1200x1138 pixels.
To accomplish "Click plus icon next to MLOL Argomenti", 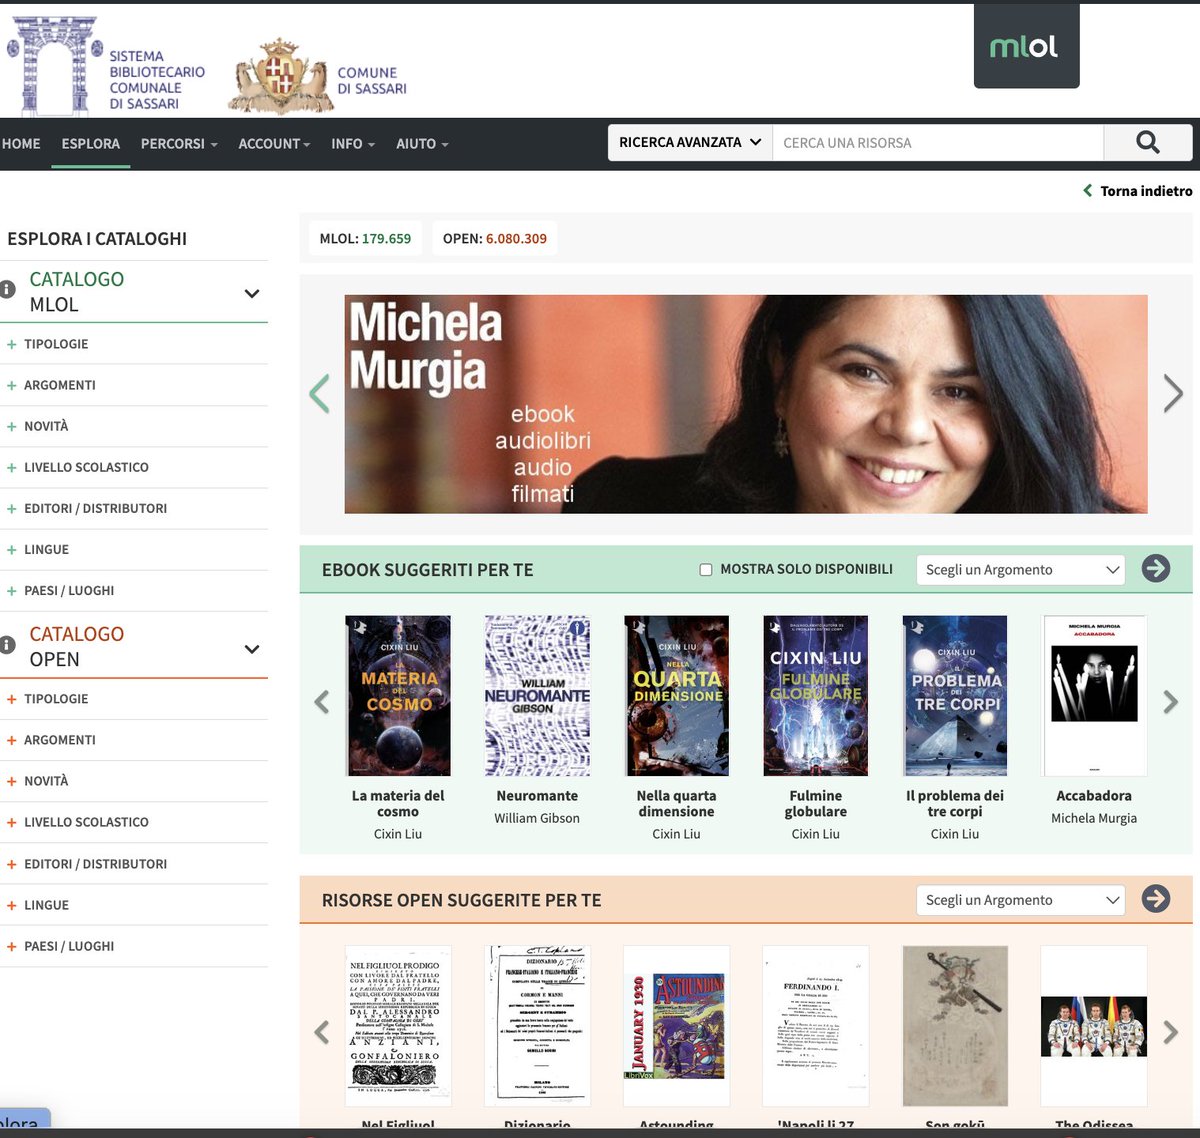I will [x=12, y=385].
